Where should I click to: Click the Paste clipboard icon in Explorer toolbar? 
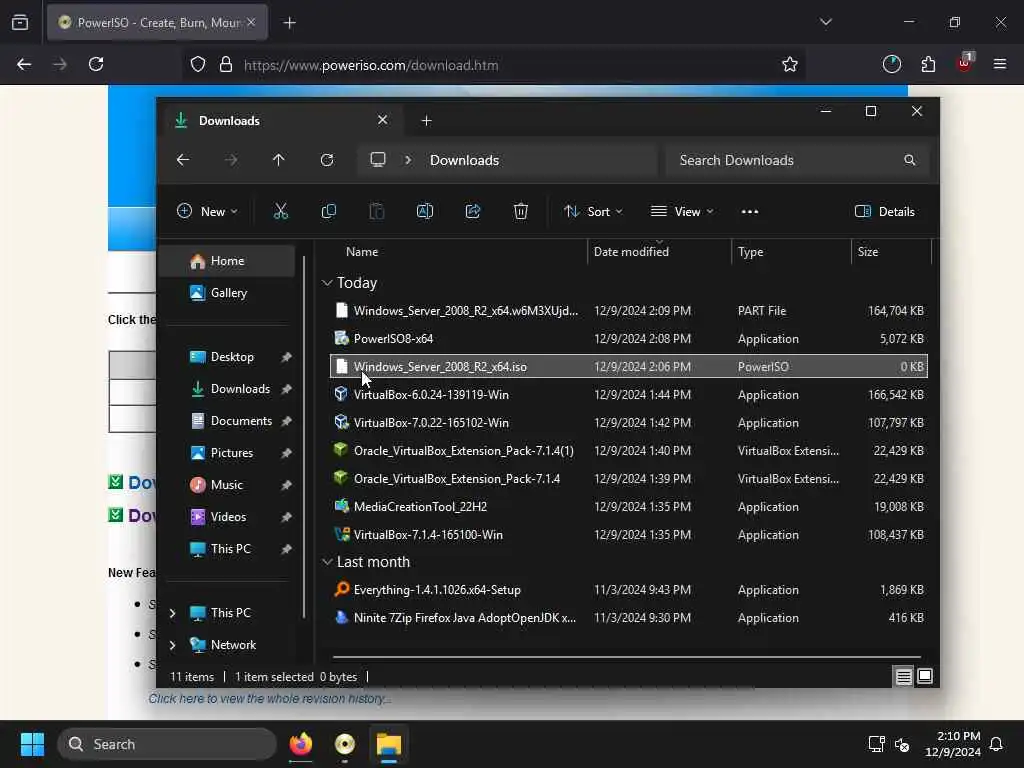click(x=377, y=211)
